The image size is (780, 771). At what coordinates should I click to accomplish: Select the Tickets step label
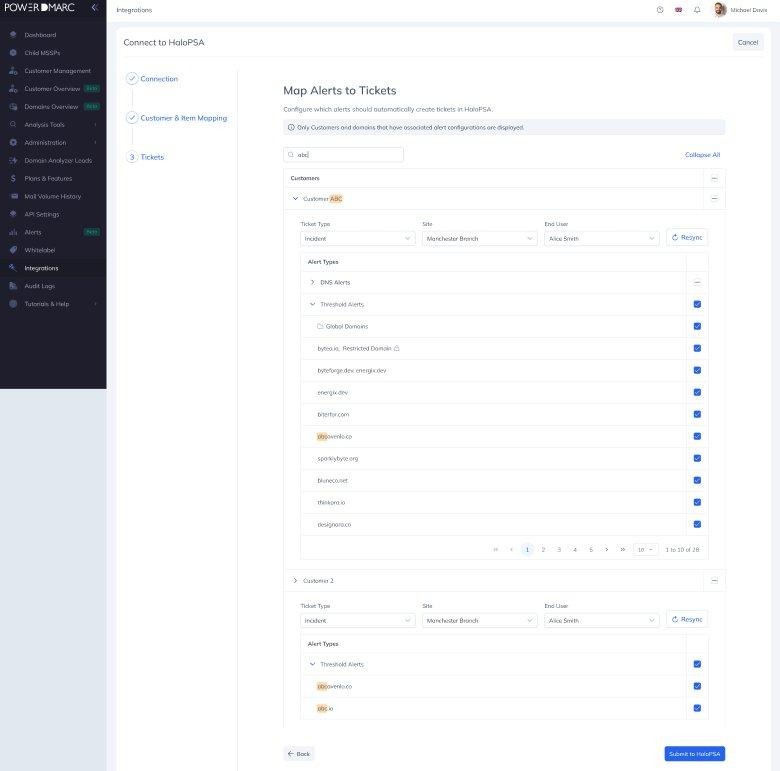[x=152, y=157]
